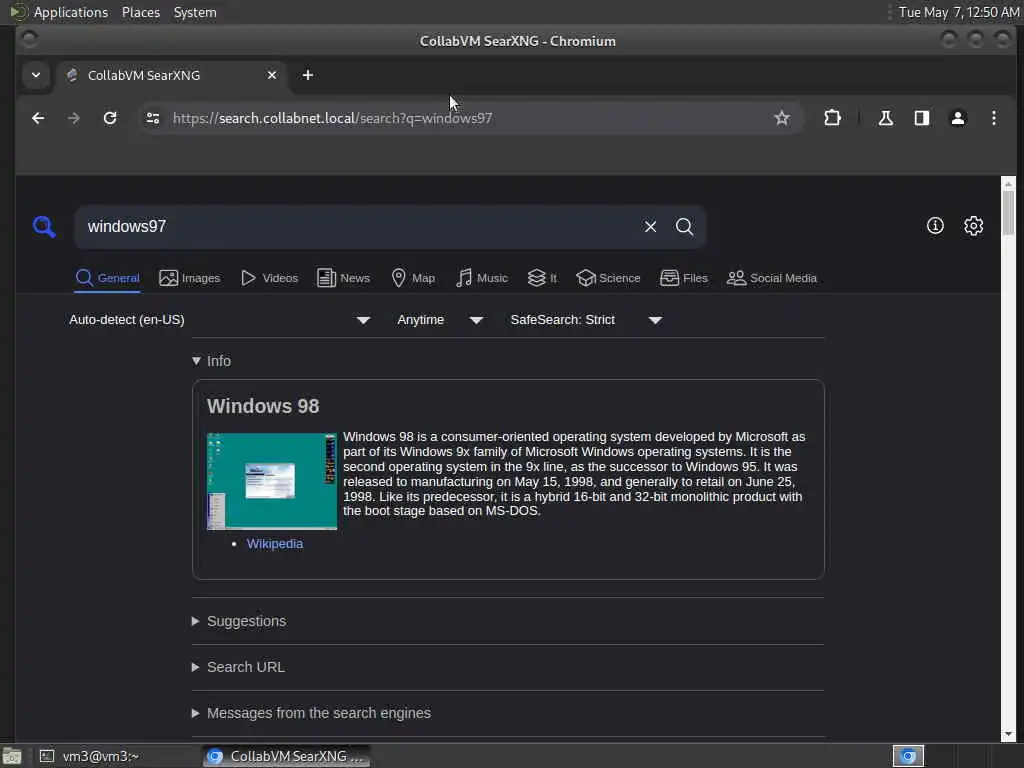The image size is (1024, 768).
Task: Expand the Suggestions section
Action: [239, 621]
